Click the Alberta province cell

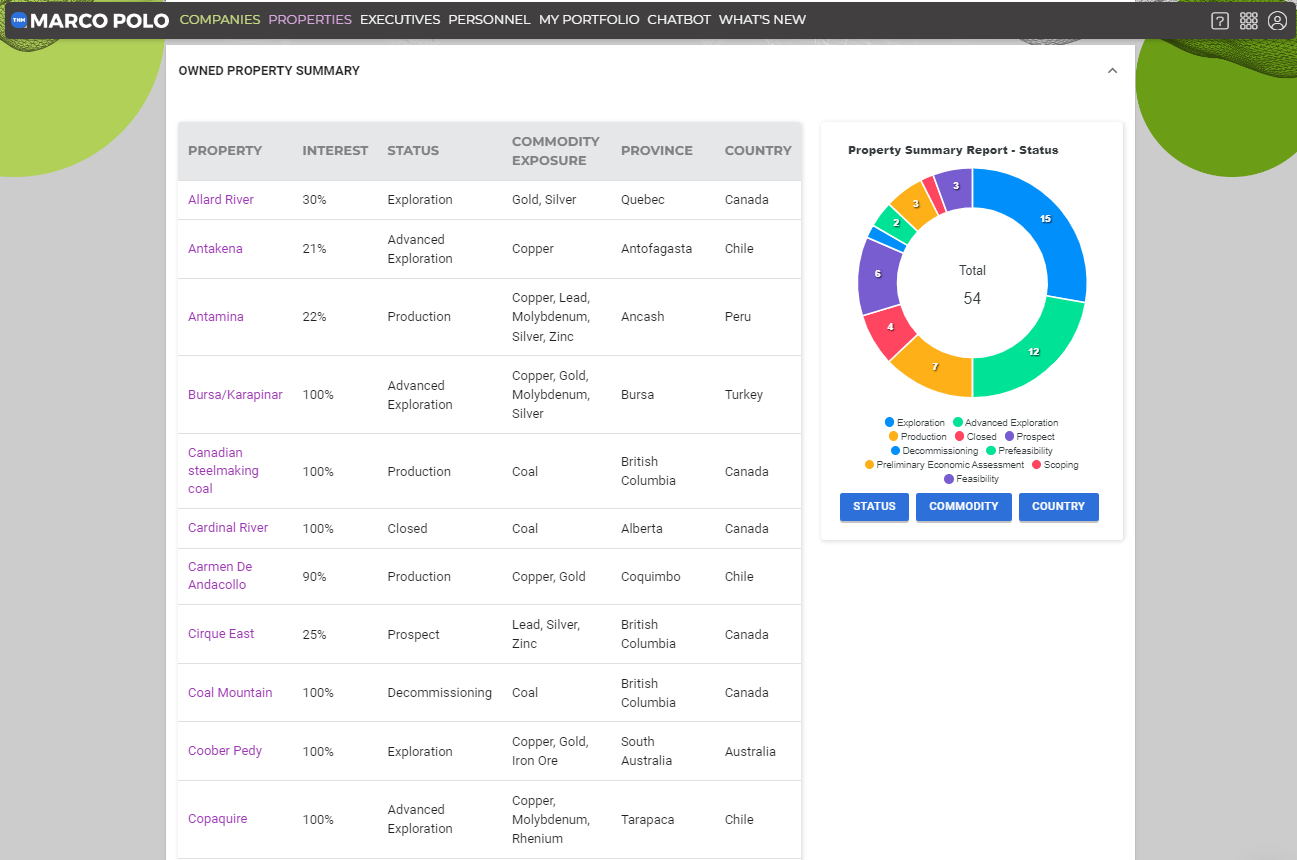click(642, 529)
